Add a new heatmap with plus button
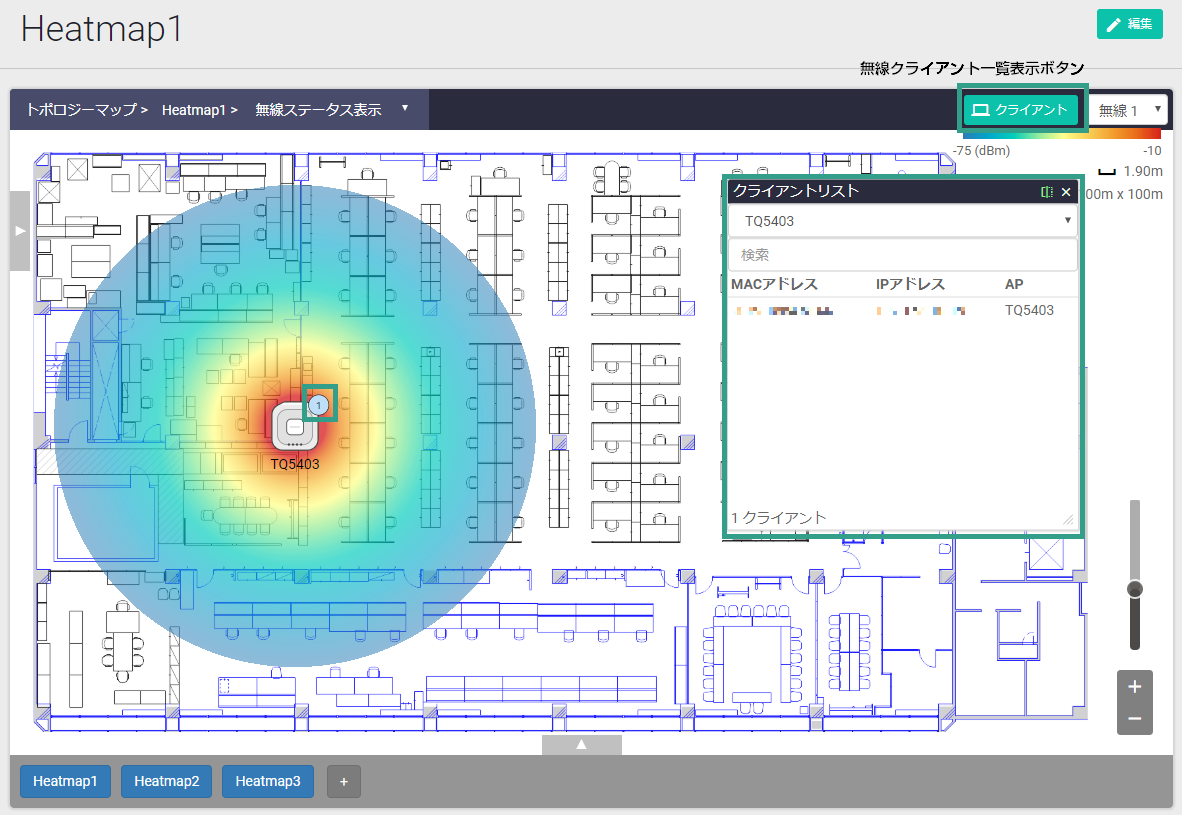1182x815 pixels. [343, 782]
